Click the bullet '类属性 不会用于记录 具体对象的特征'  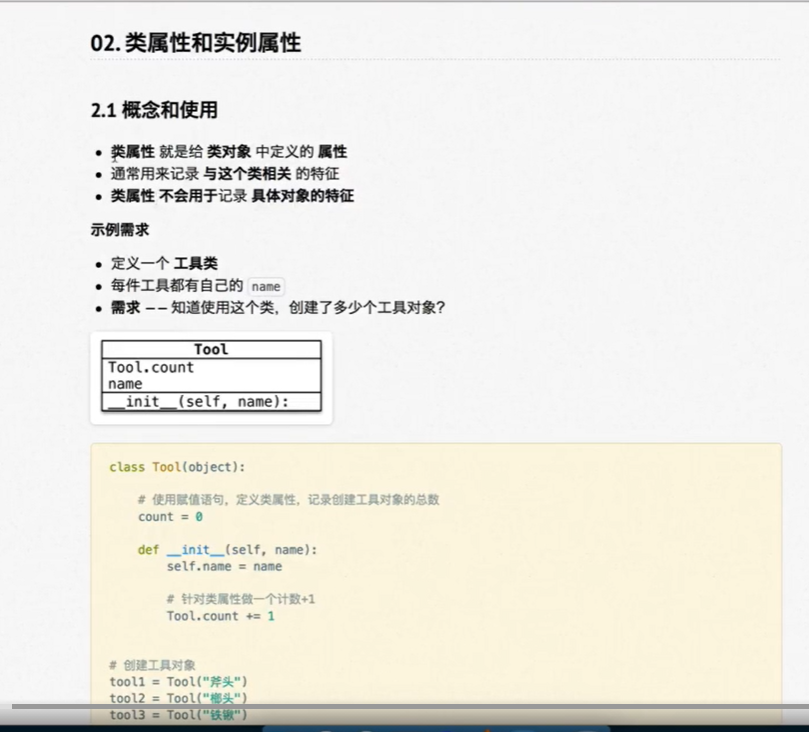[x=232, y=196]
